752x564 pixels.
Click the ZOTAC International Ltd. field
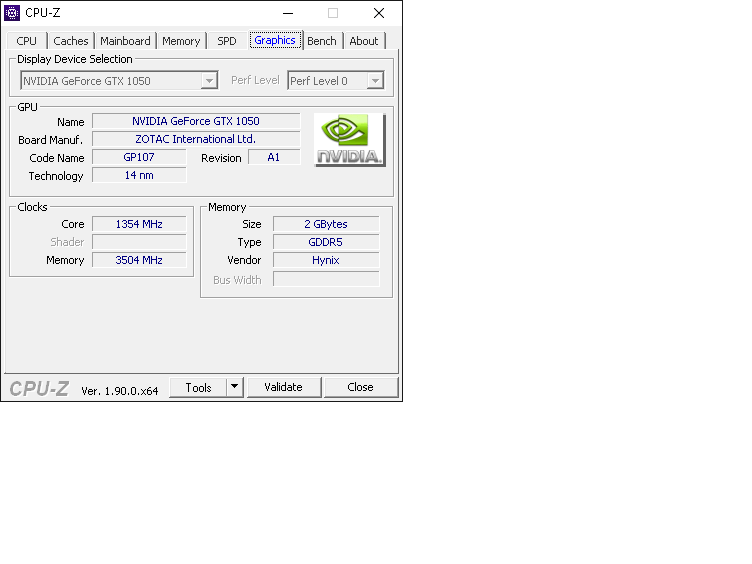pos(196,139)
